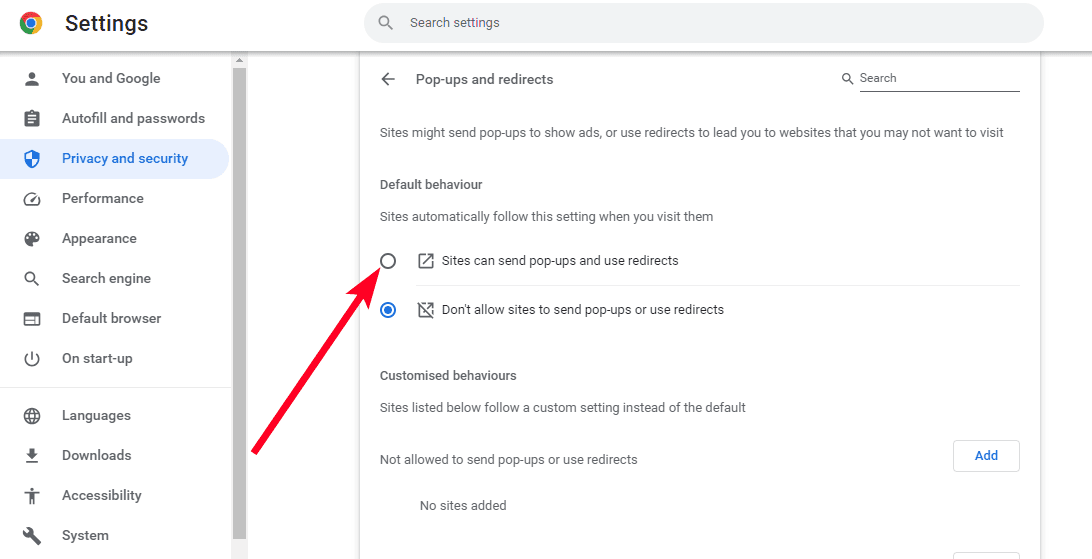The height and width of the screenshot is (559, 1092).
Task: Click the Chrome logo icon
Action: point(31,23)
